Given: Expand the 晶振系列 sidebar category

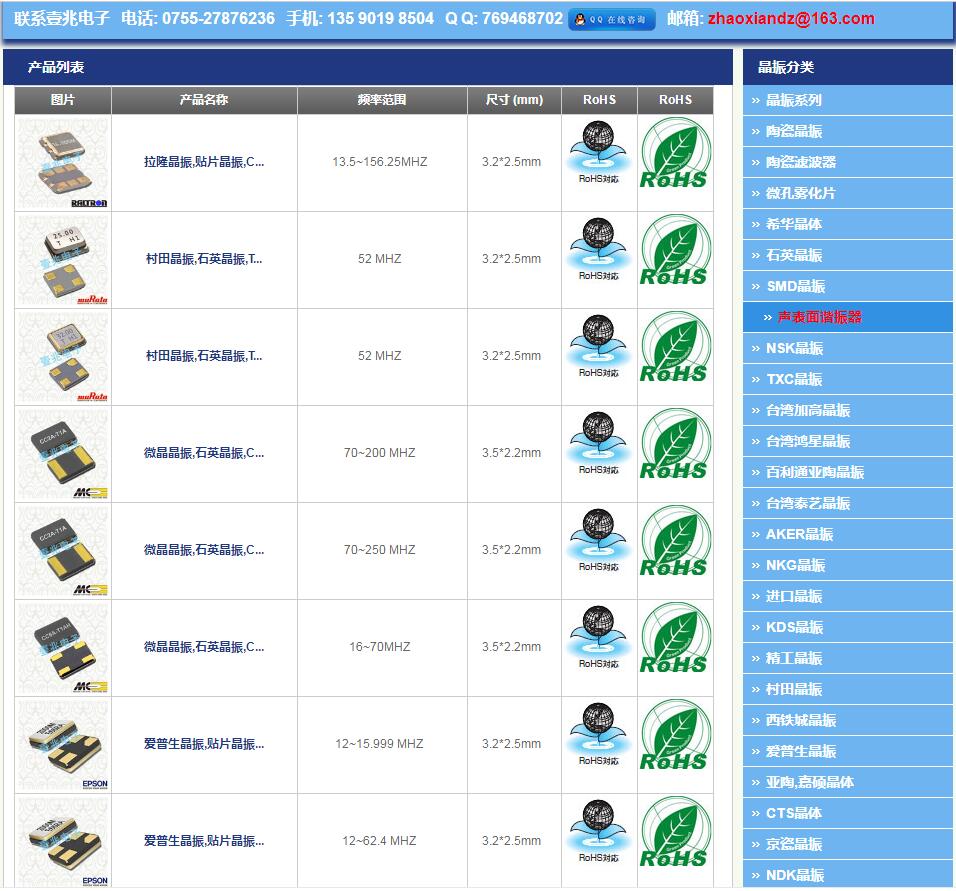Looking at the screenshot, I should (x=793, y=100).
